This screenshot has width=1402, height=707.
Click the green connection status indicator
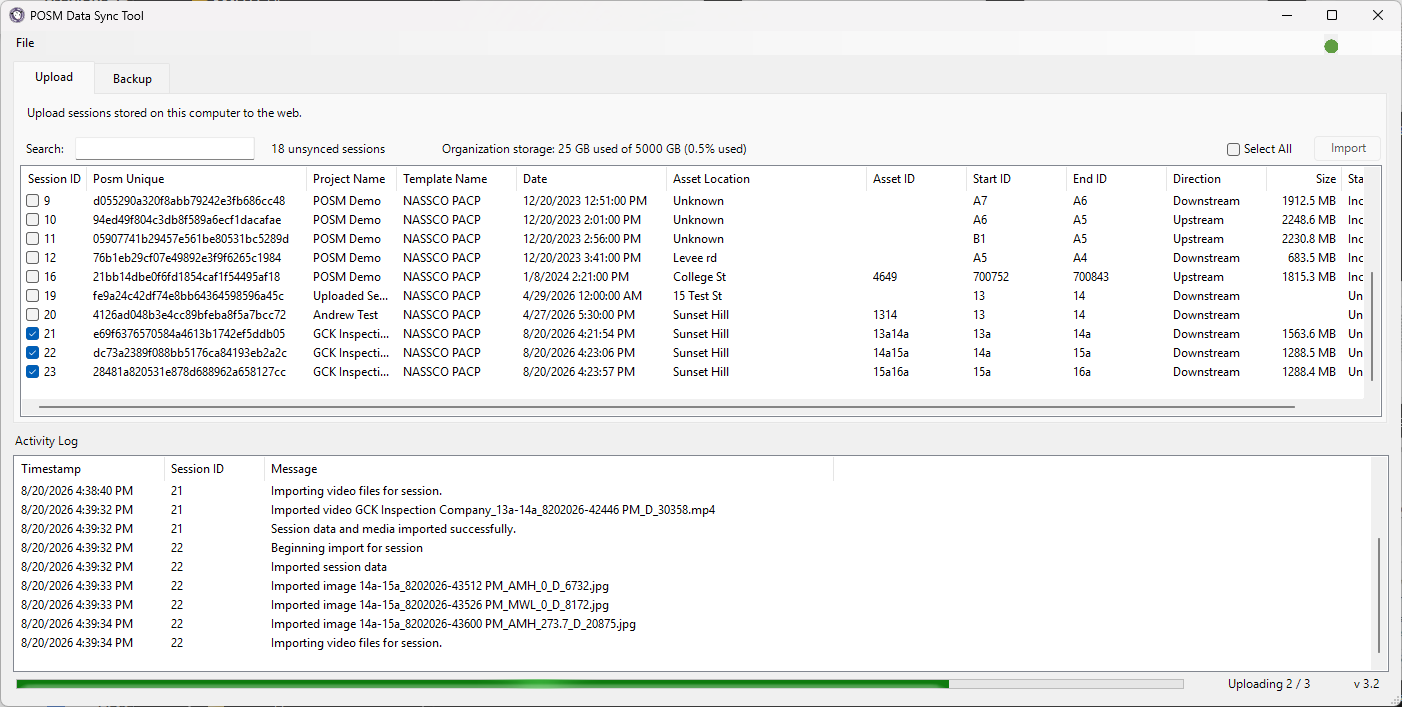coord(1331,46)
